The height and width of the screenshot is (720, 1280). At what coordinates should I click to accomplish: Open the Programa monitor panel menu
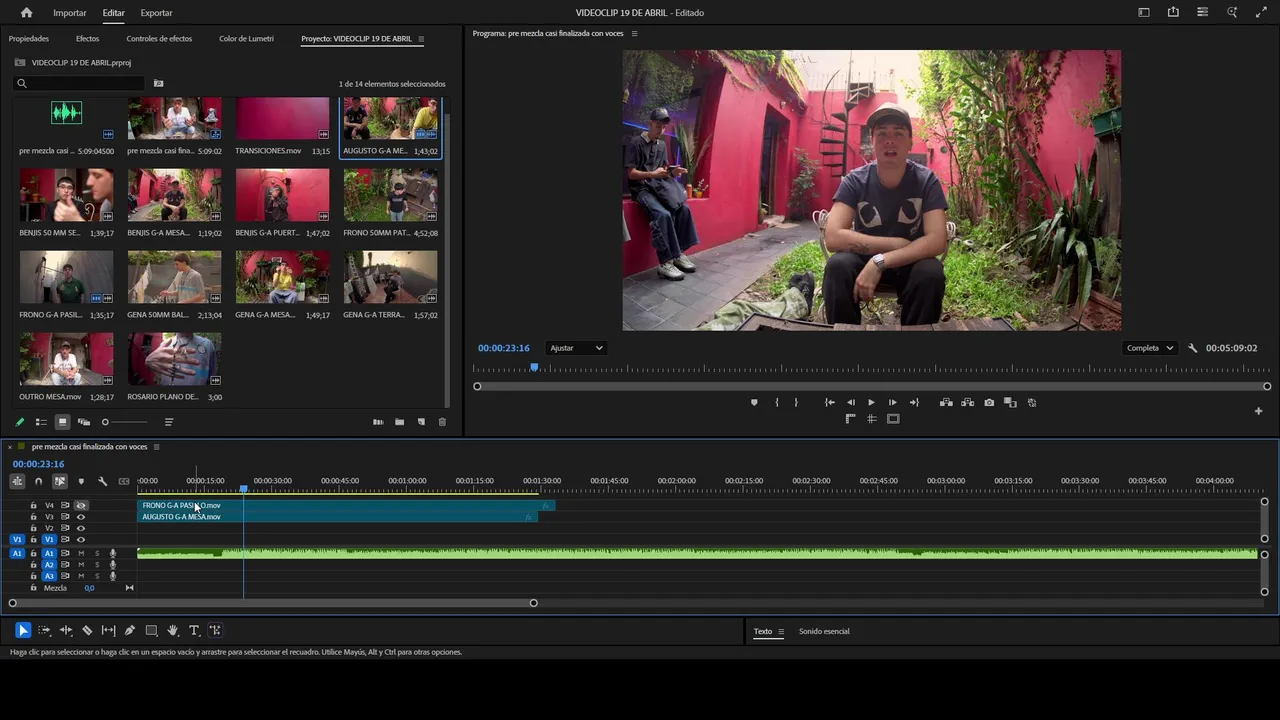pyautogui.click(x=634, y=33)
